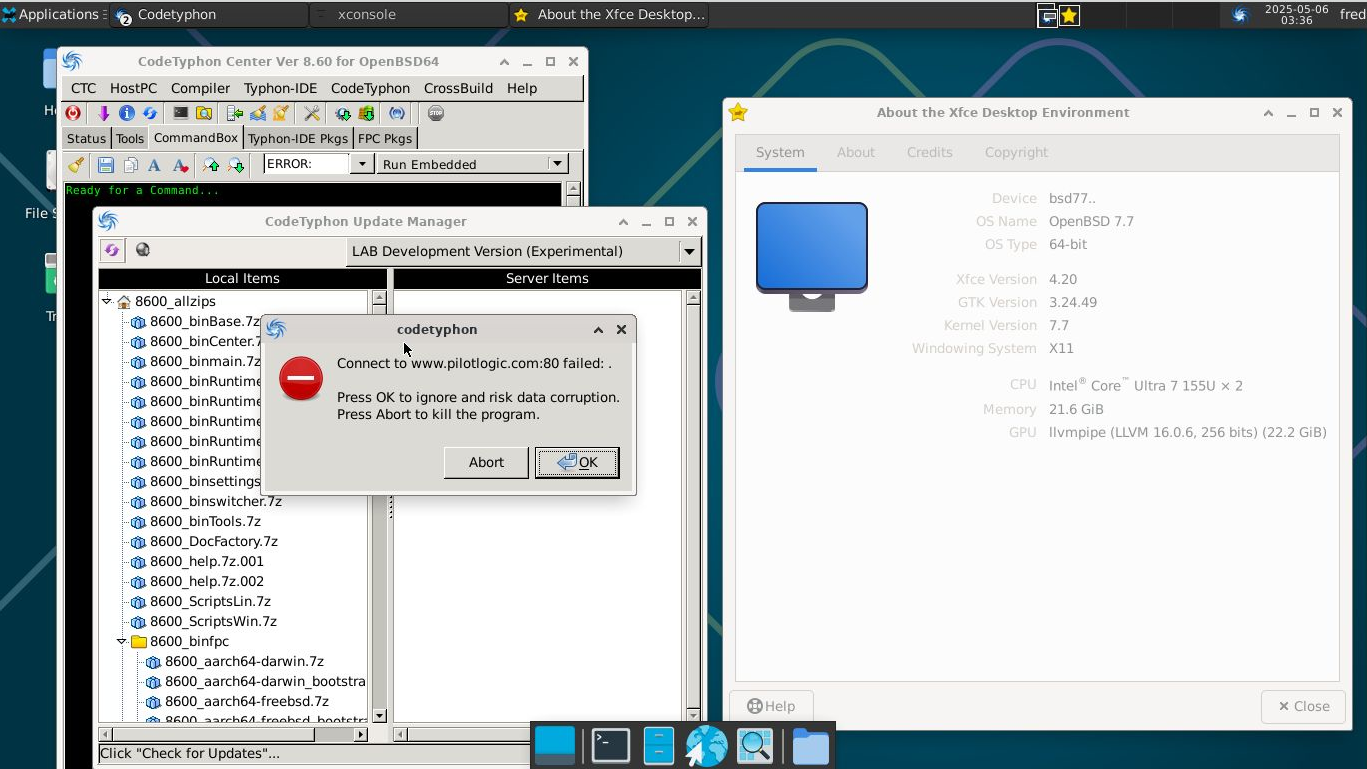Switch to the Copyright tab in Xfce window
The width and height of the screenshot is (1367, 769).
click(x=1016, y=152)
